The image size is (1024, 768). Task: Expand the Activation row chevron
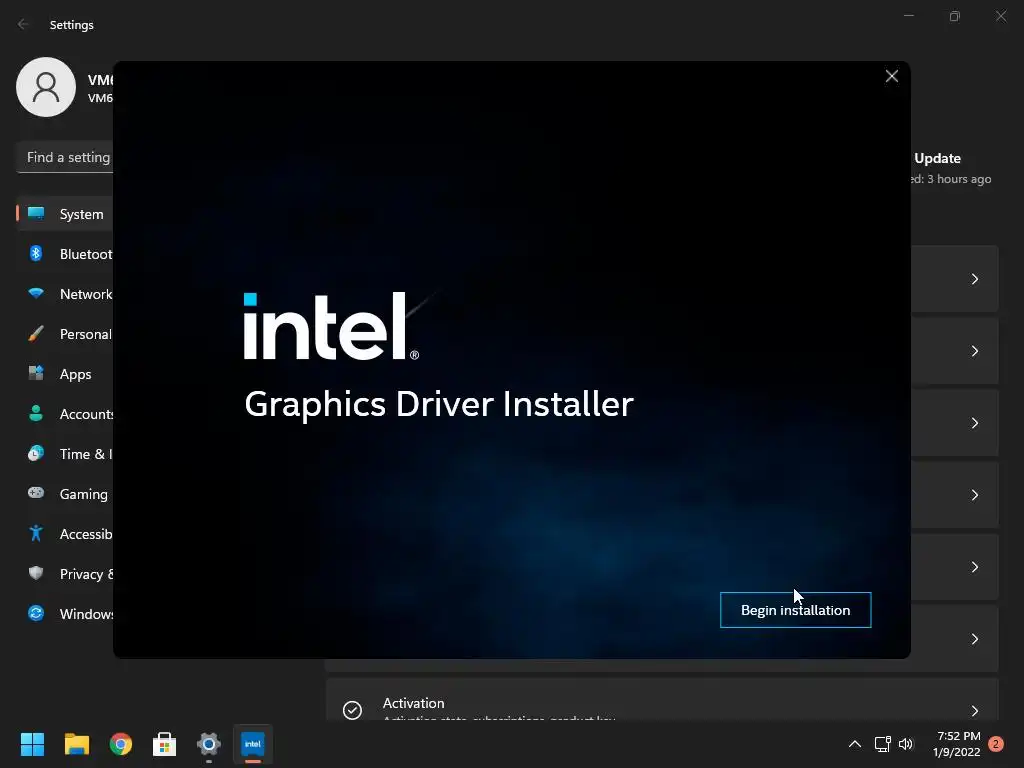(x=974, y=711)
